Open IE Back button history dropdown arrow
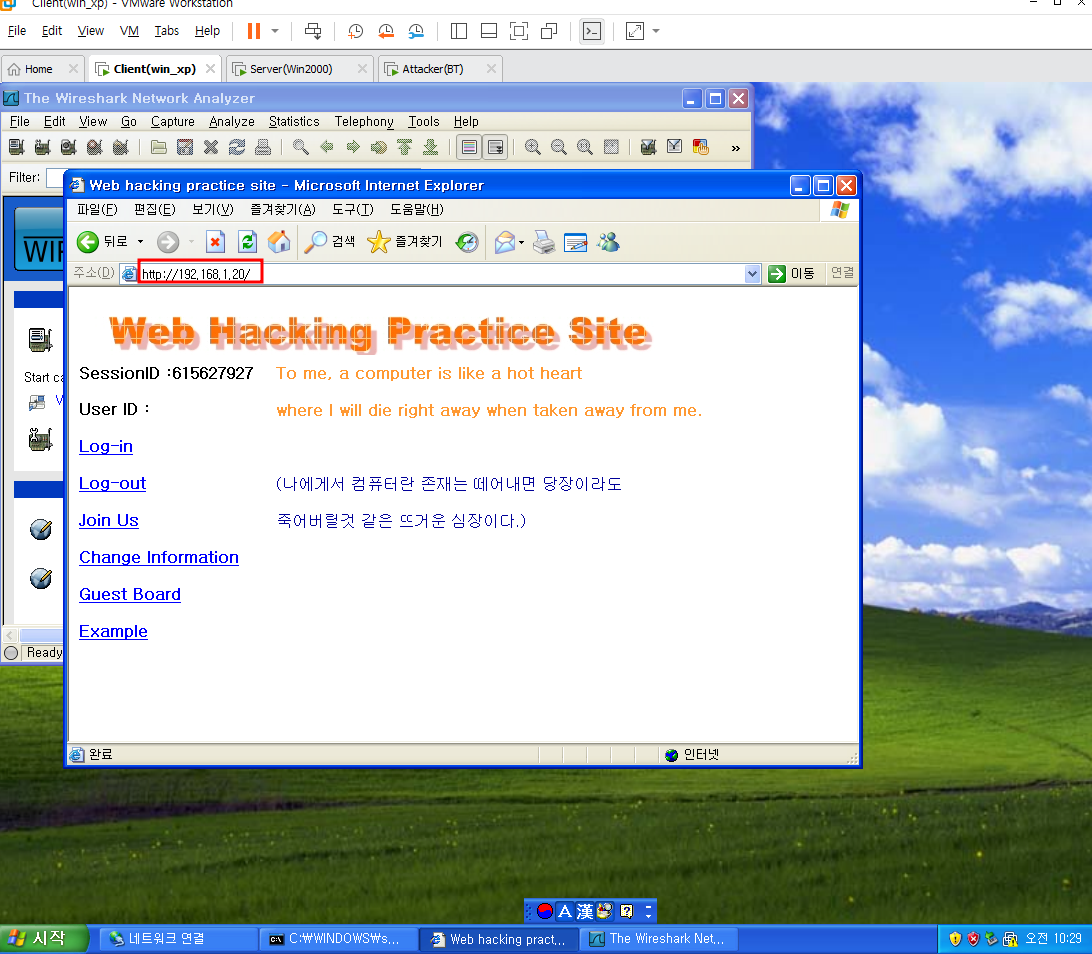Viewport: 1092px width, 954px height. 141,242
